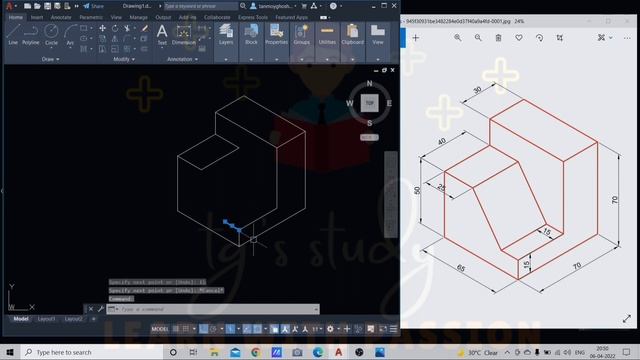Switch to the Insert ribbon tab
The width and height of the screenshot is (640, 360).
point(37,18)
